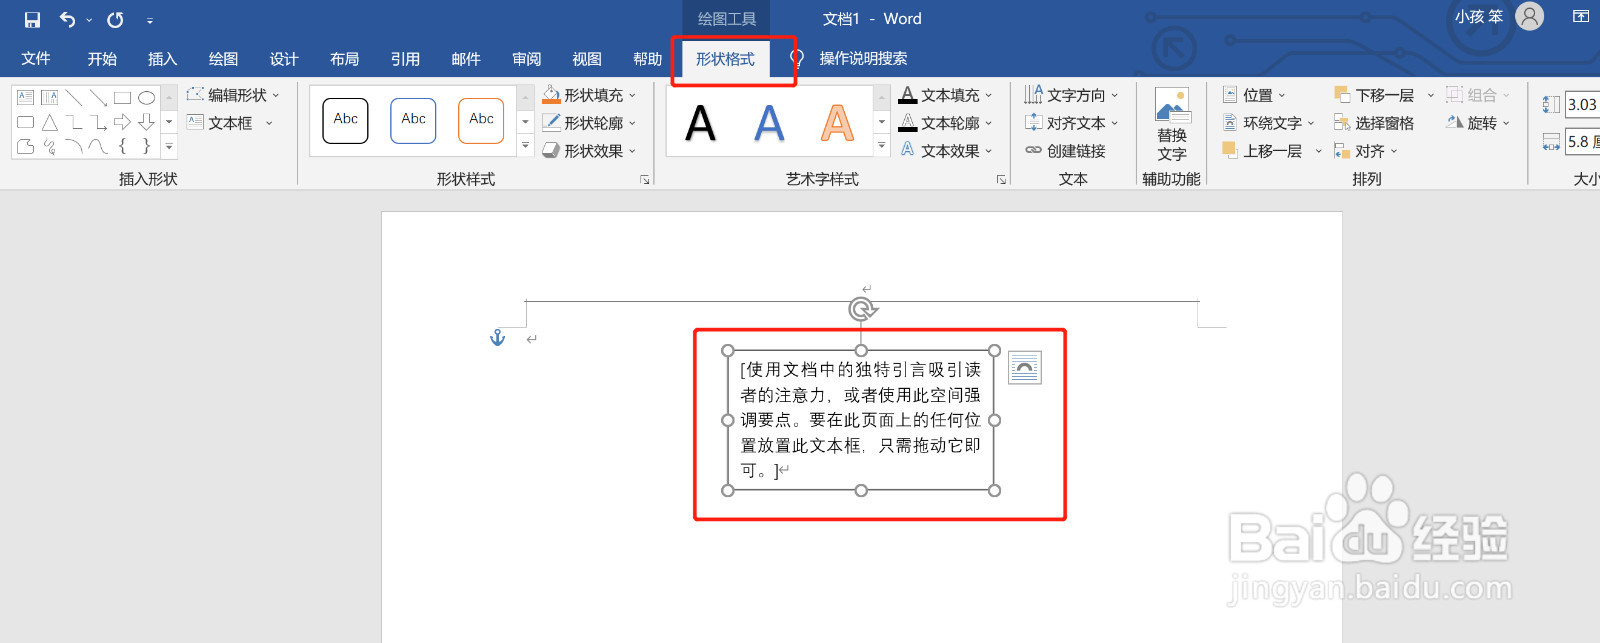Click the Alt Text (替换文字) button

1172,125
